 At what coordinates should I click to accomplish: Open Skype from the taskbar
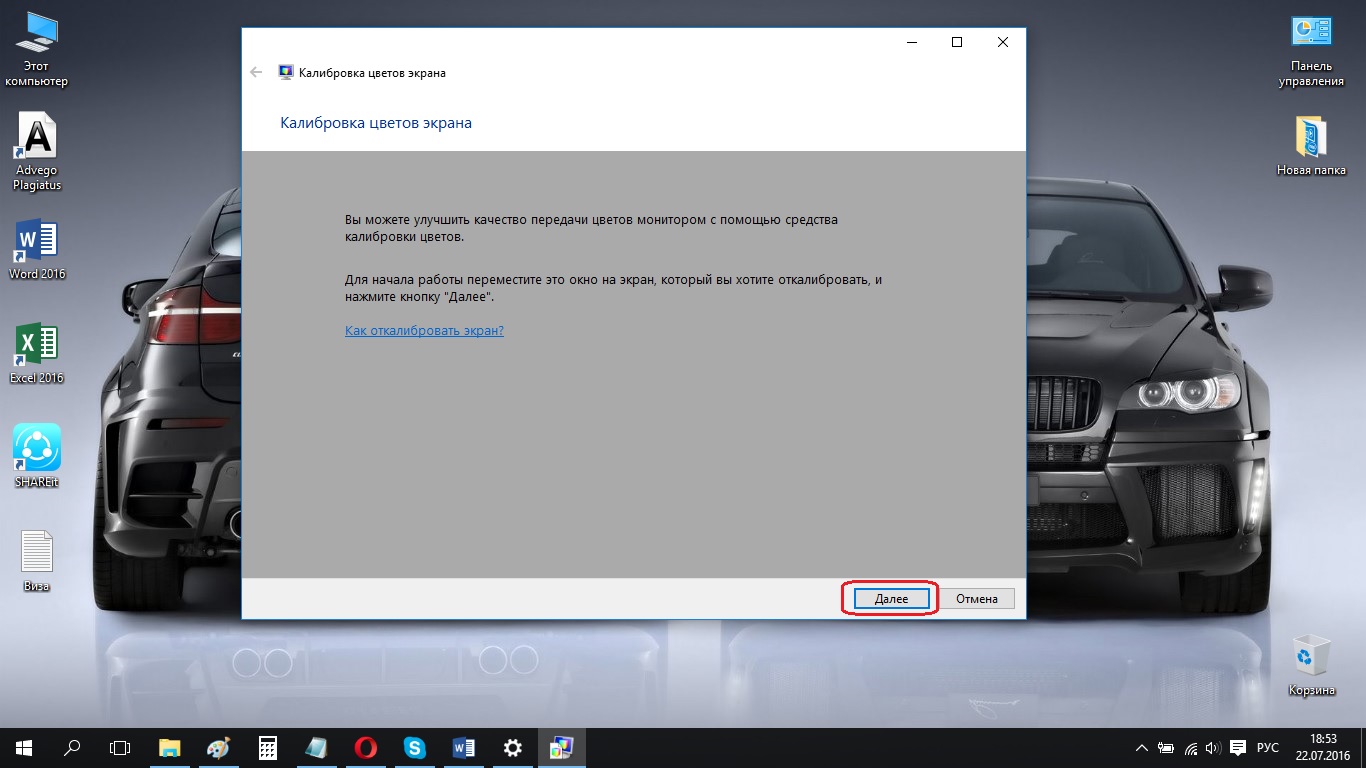click(415, 747)
